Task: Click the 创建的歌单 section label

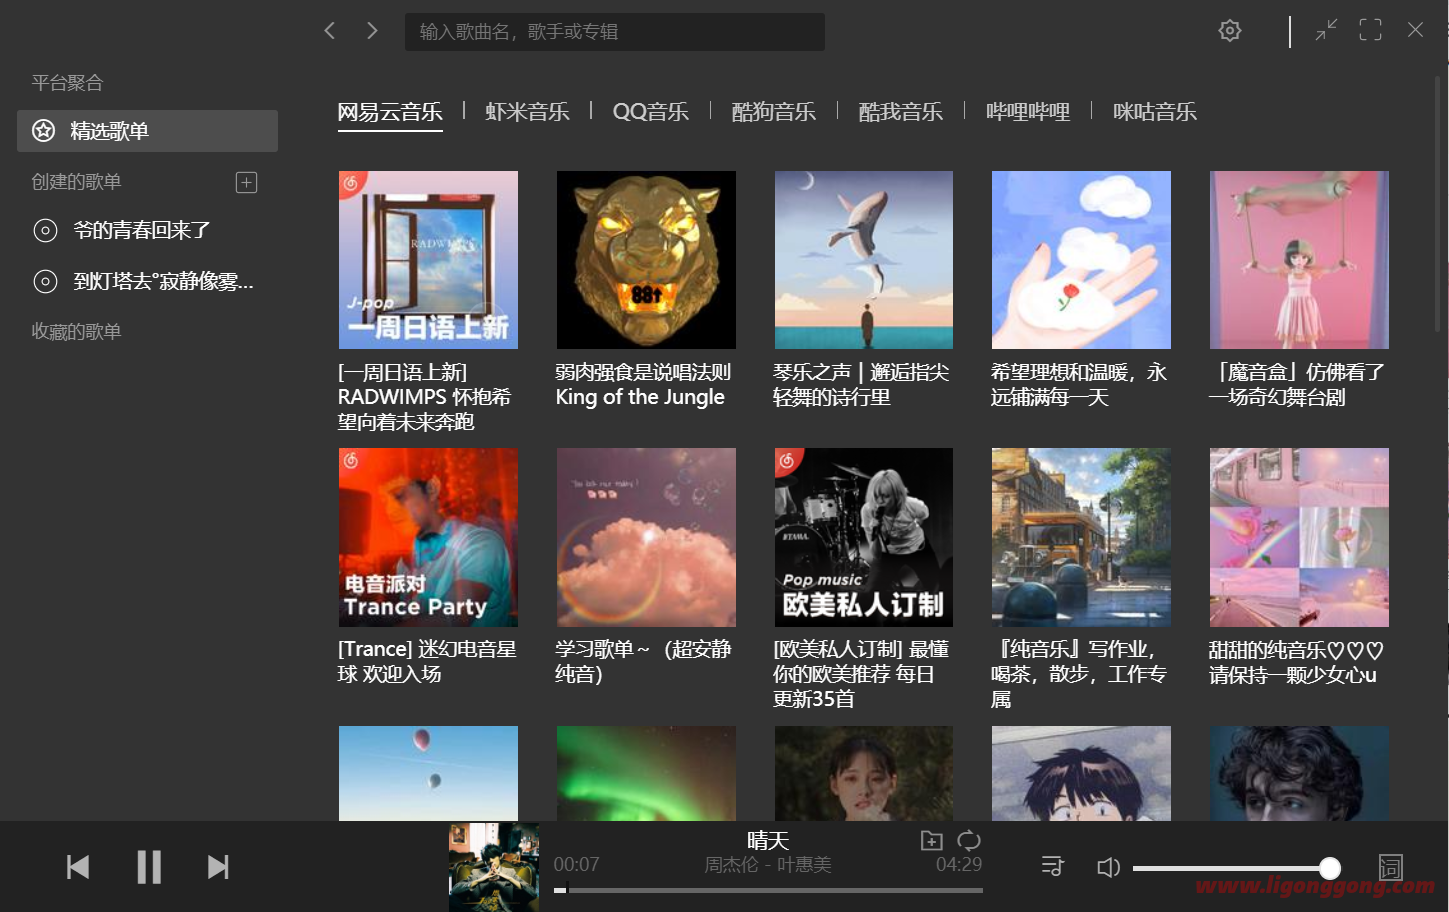Action: pos(76,182)
